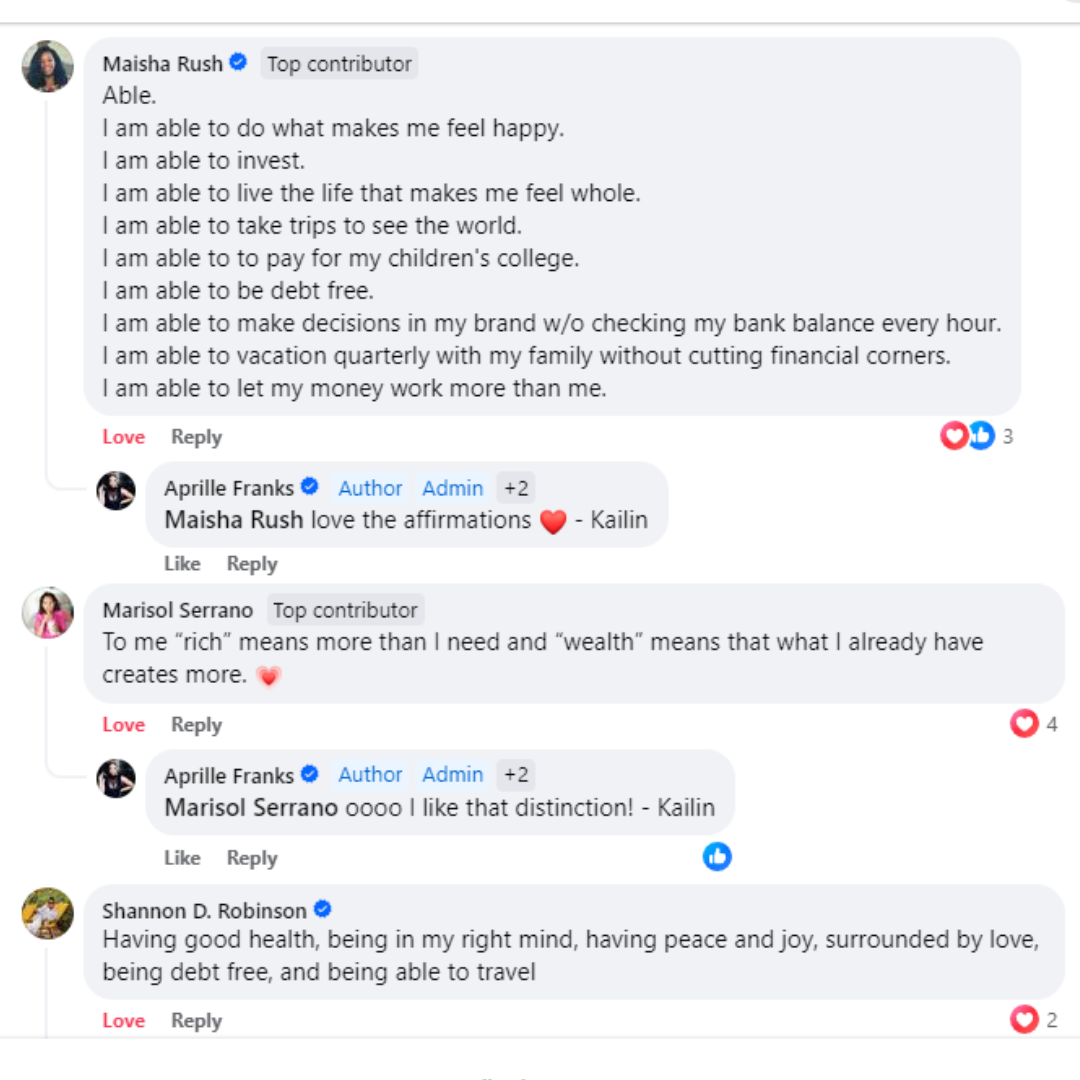Toggle Like on reply to Marisol Serrano

(x=182, y=858)
